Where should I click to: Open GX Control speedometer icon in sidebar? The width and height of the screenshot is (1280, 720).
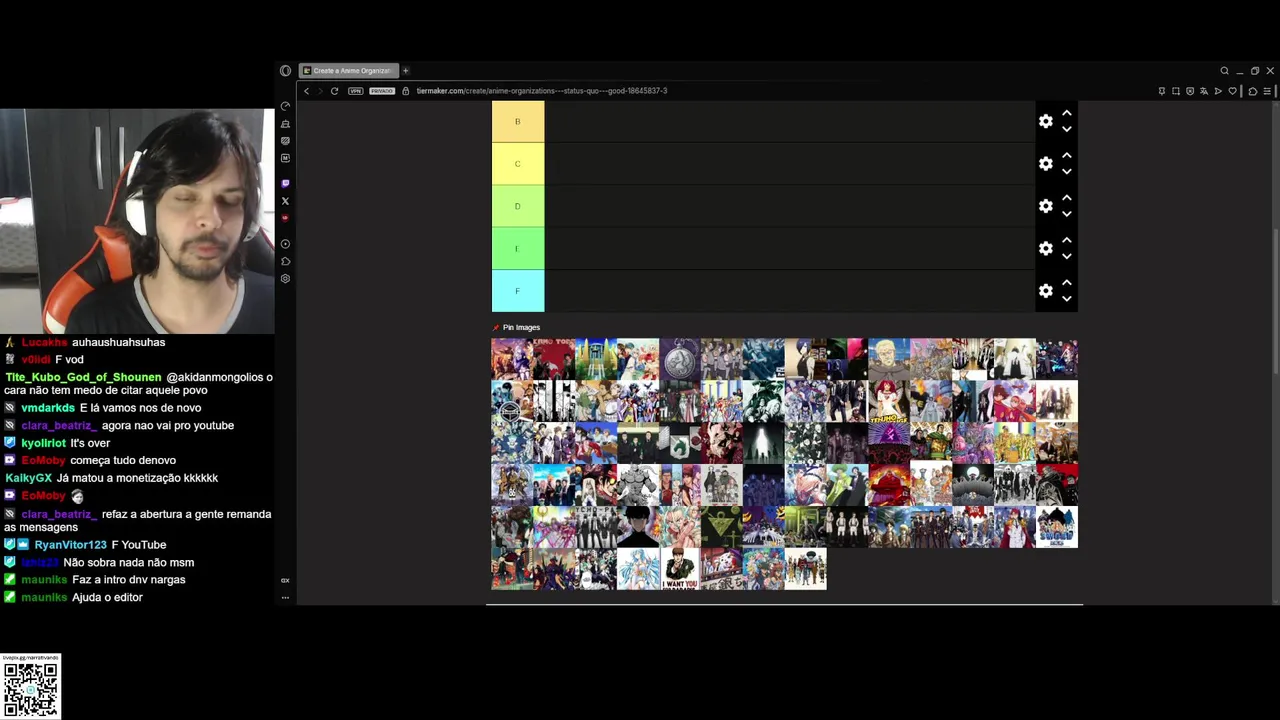[x=285, y=106]
